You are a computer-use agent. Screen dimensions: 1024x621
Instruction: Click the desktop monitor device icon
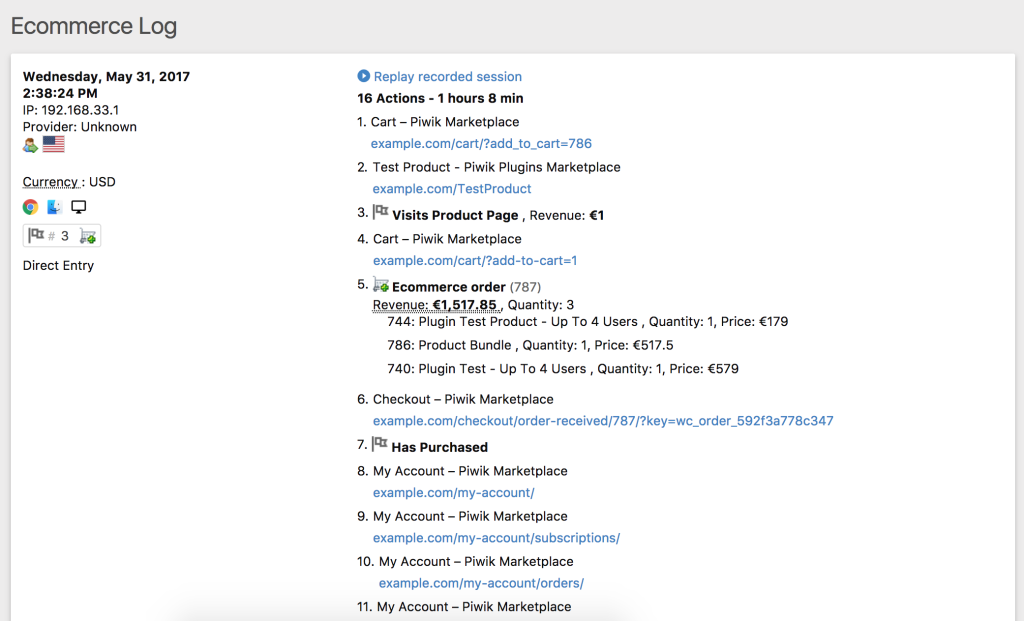click(x=79, y=207)
